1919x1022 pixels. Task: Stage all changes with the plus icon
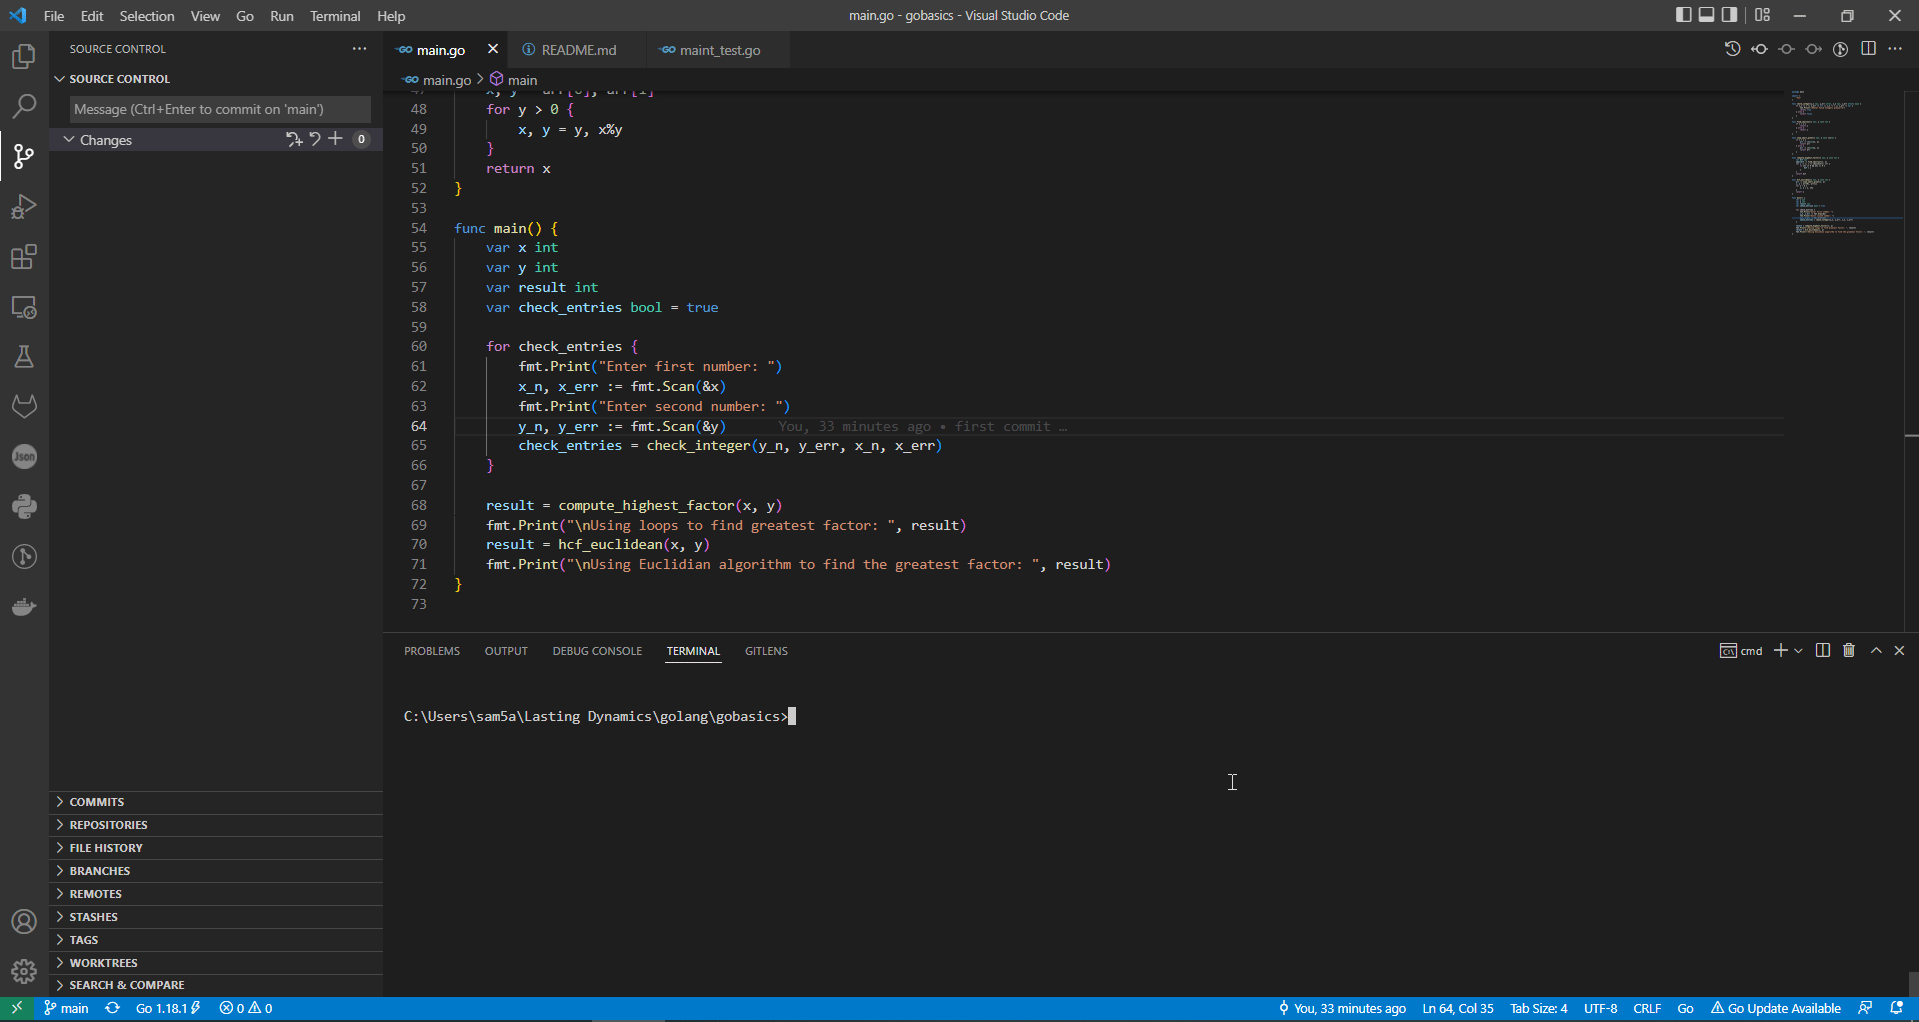pos(335,139)
